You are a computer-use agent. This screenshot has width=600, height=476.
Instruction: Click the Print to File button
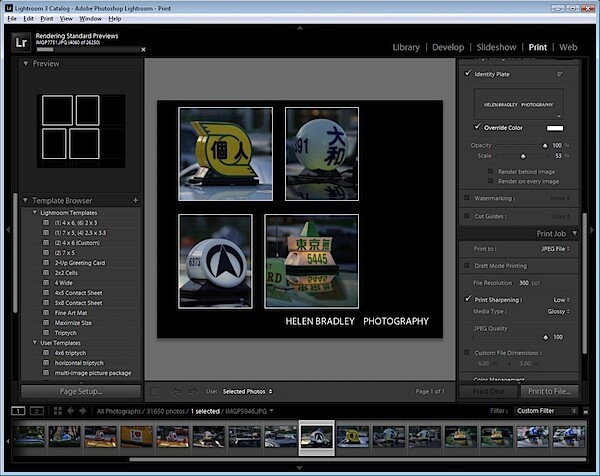coord(549,391)
